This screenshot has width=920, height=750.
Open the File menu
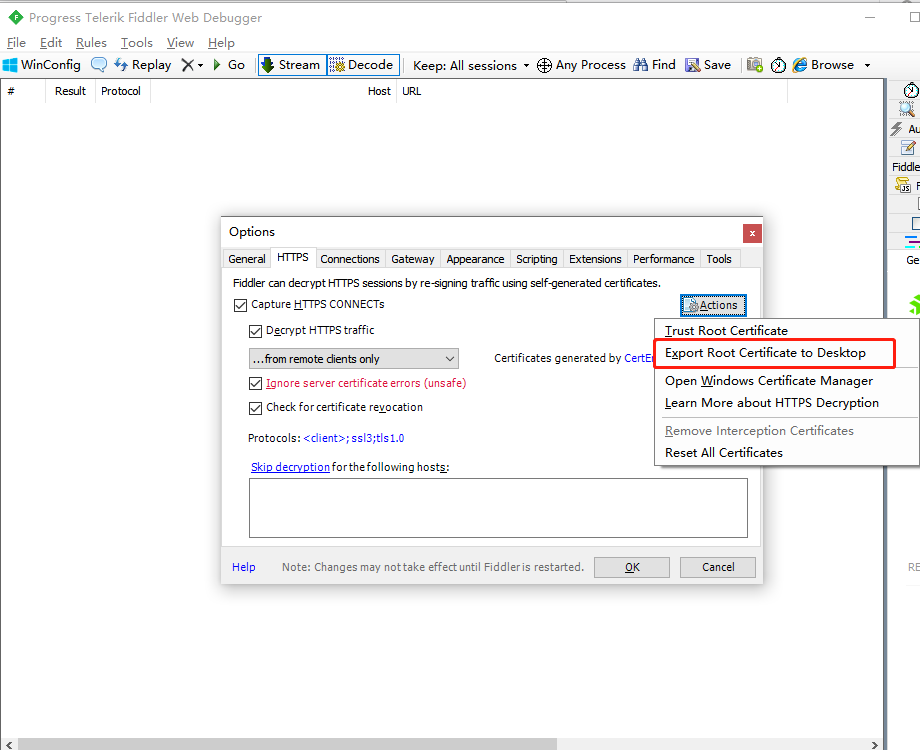click(16, 43)
